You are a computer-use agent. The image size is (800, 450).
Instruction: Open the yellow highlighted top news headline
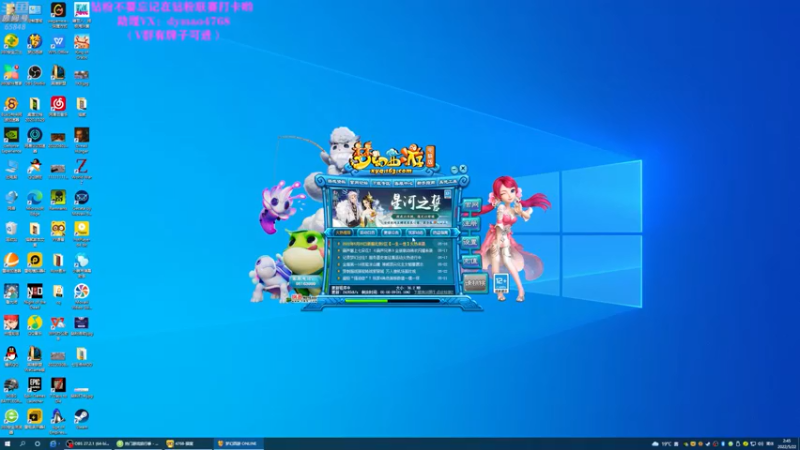click(384, 244)
